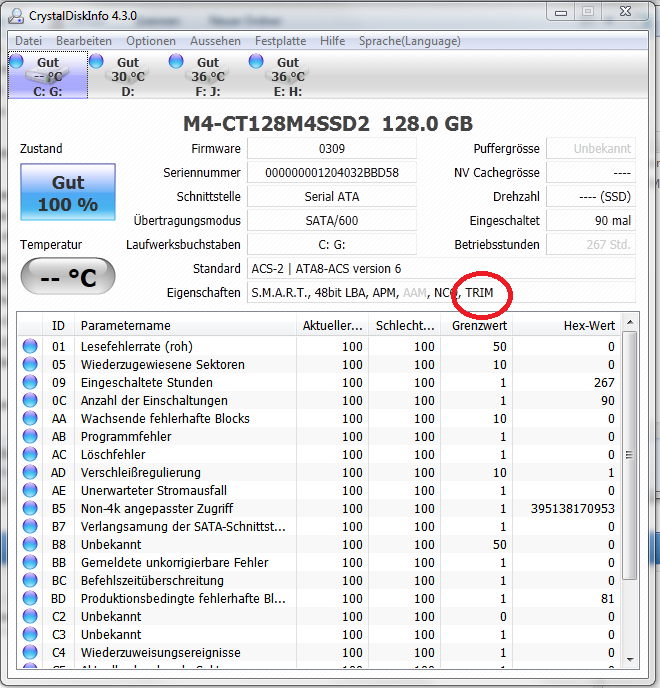The image size is (660, 688).
Task: Click the -- °C temperature button
Action: tap(68, 276)
